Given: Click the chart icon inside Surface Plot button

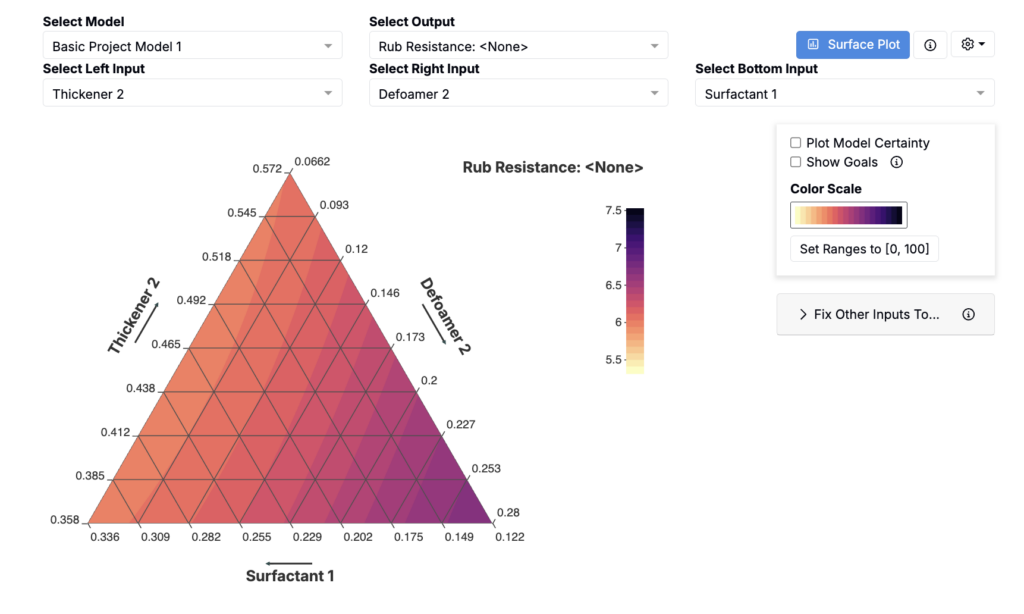Looking at the screenshot, I should pos(813,44).
